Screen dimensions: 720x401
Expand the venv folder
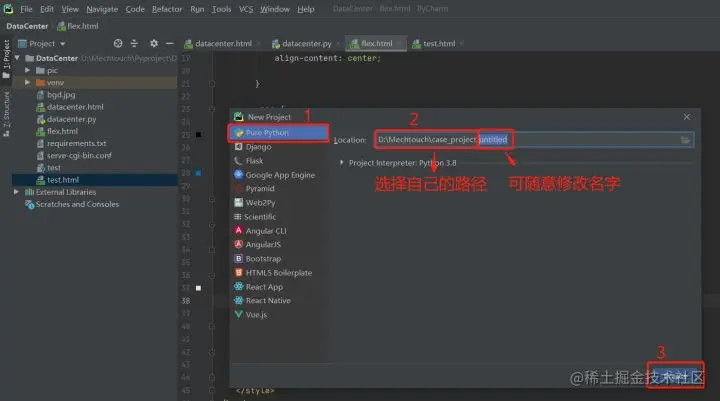pos(28,82)
